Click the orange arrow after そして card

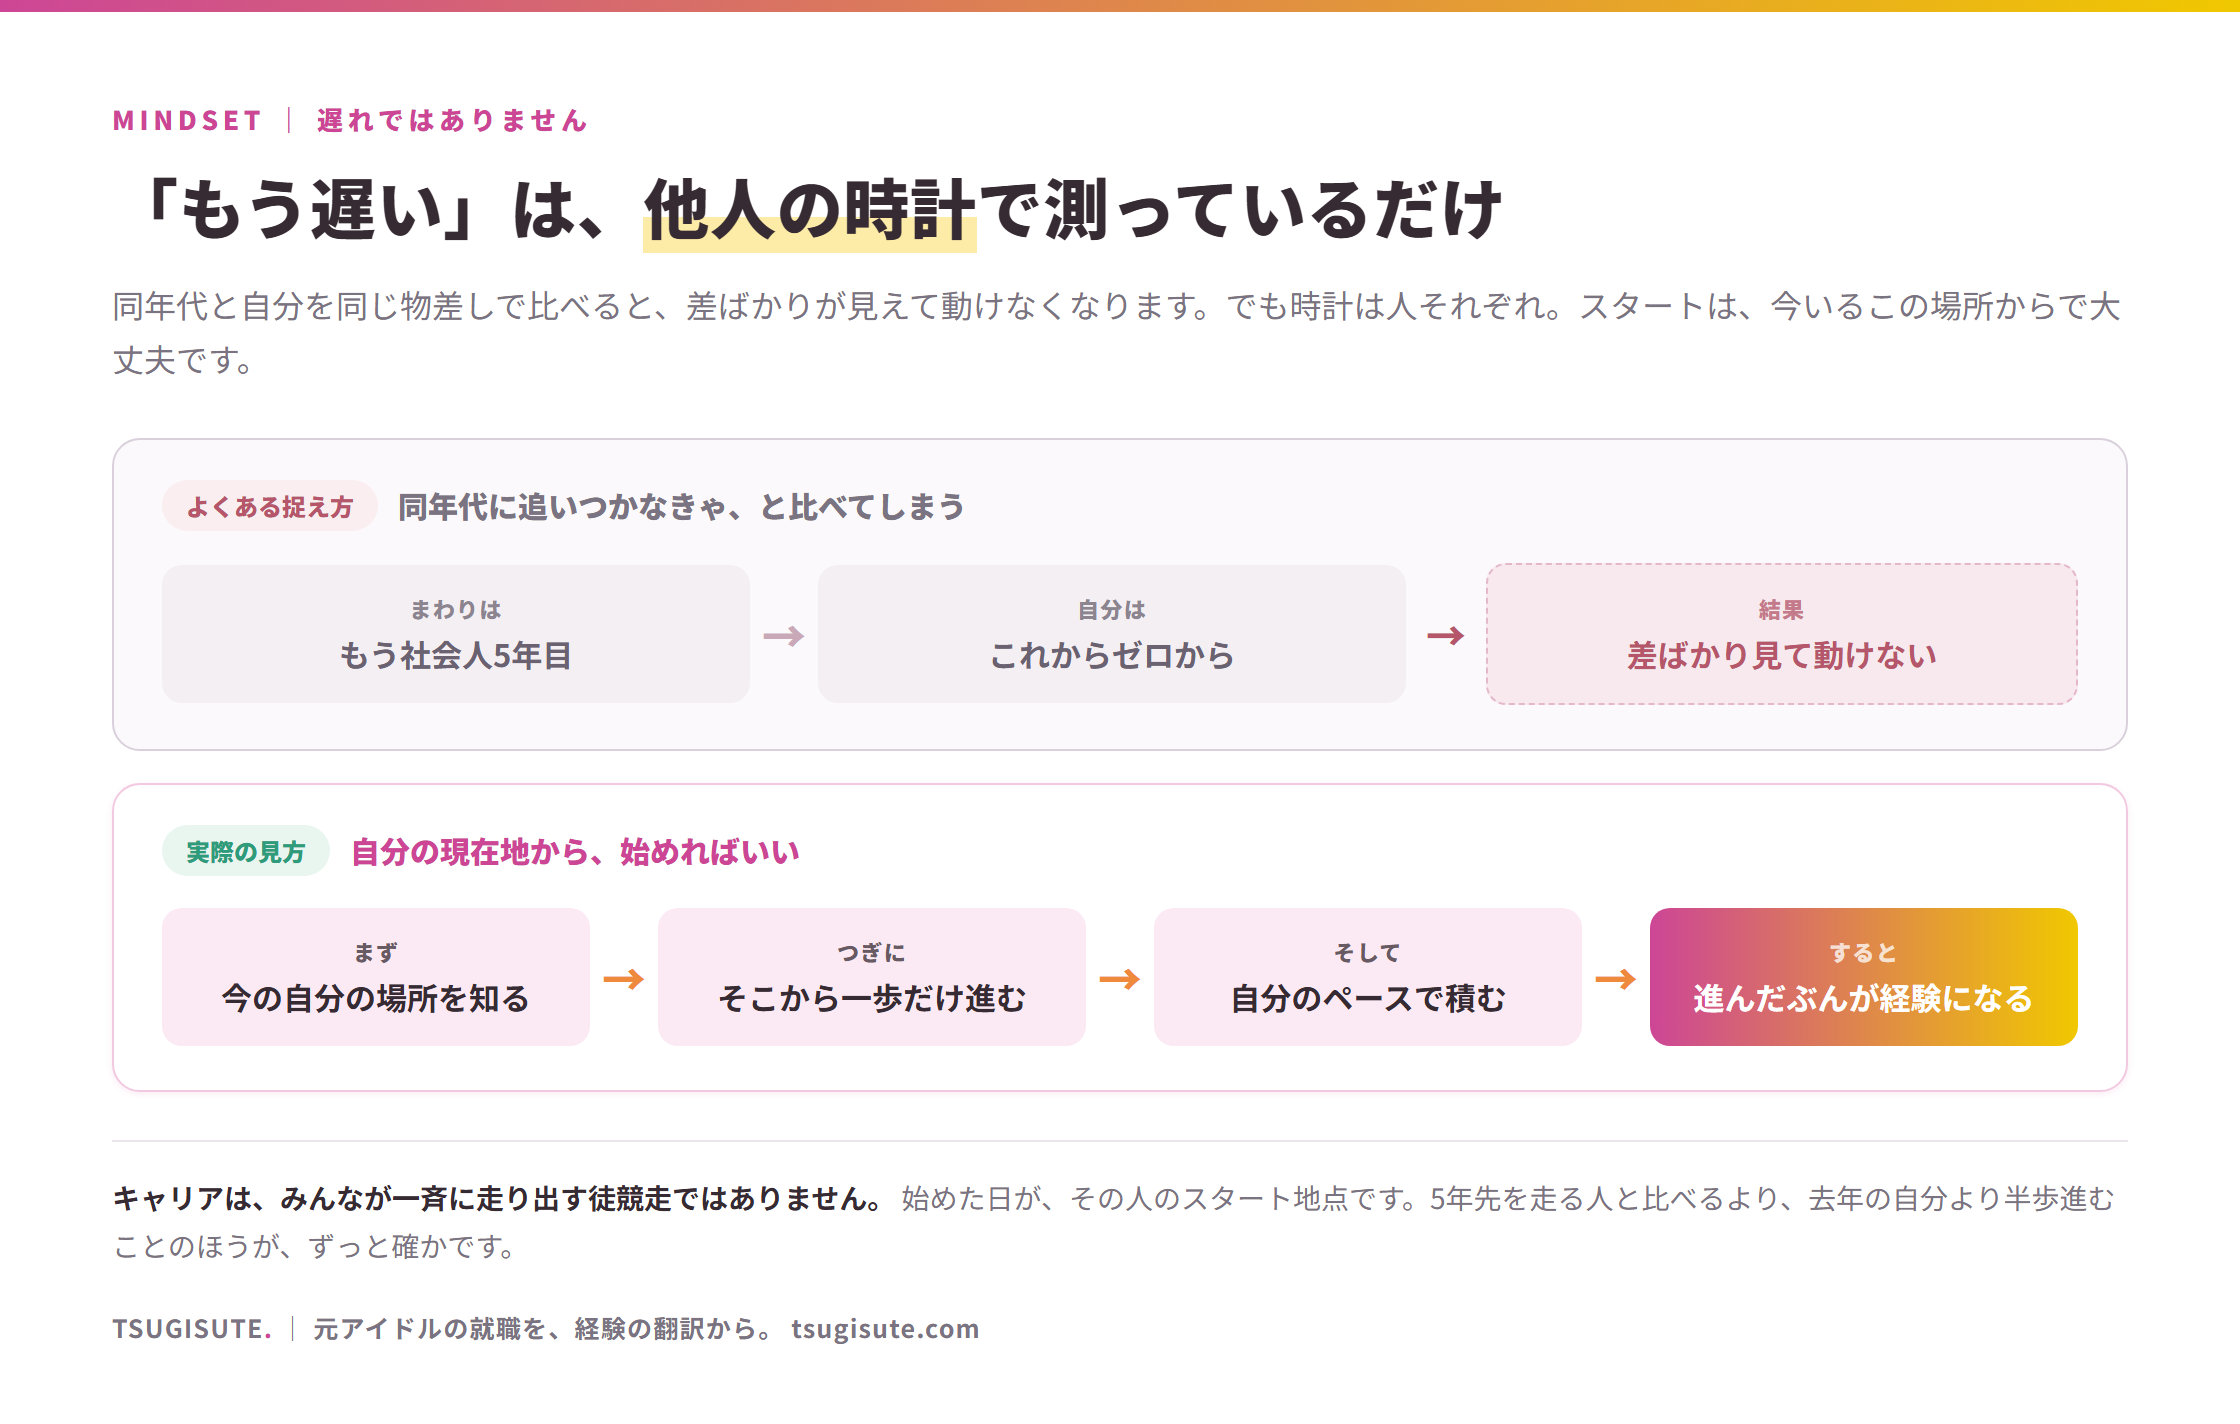point(1616,979)
